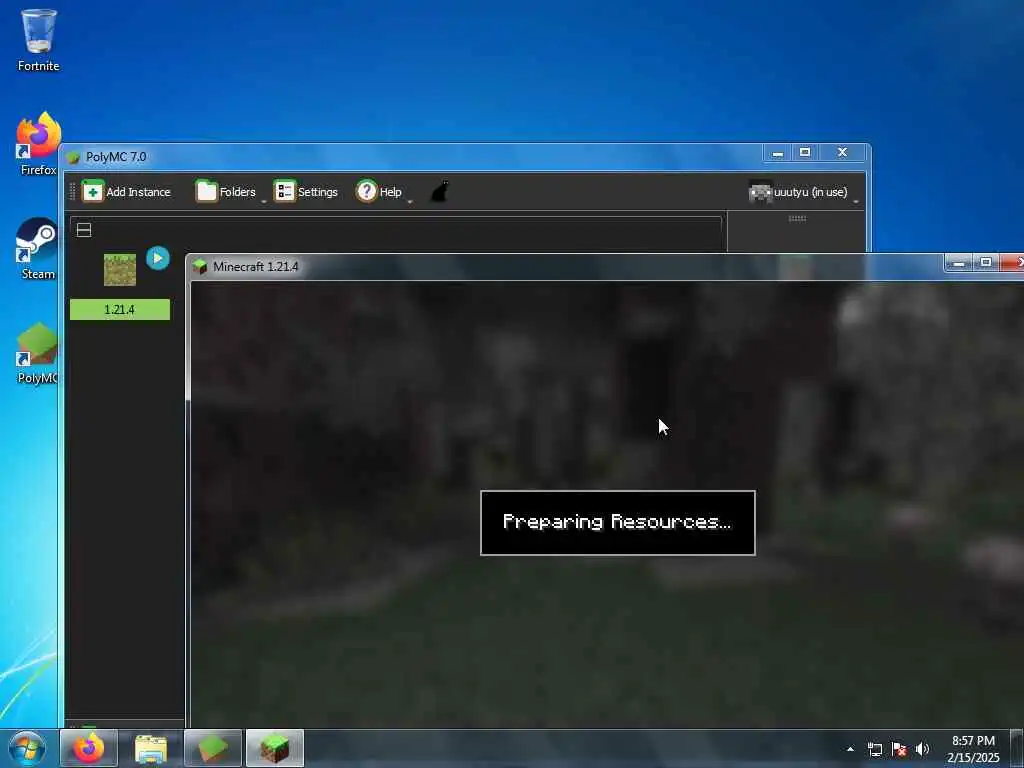Close the PolyMC 7.0 window
Image resolution: width=1024 pixels, height=768 pixels.
pos(842,153)
